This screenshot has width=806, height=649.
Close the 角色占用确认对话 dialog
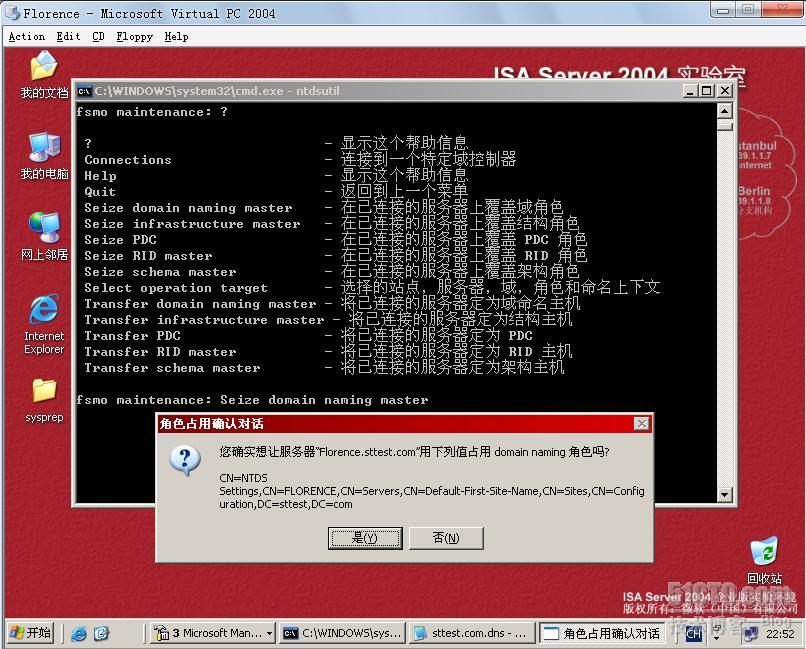[641, 423]
